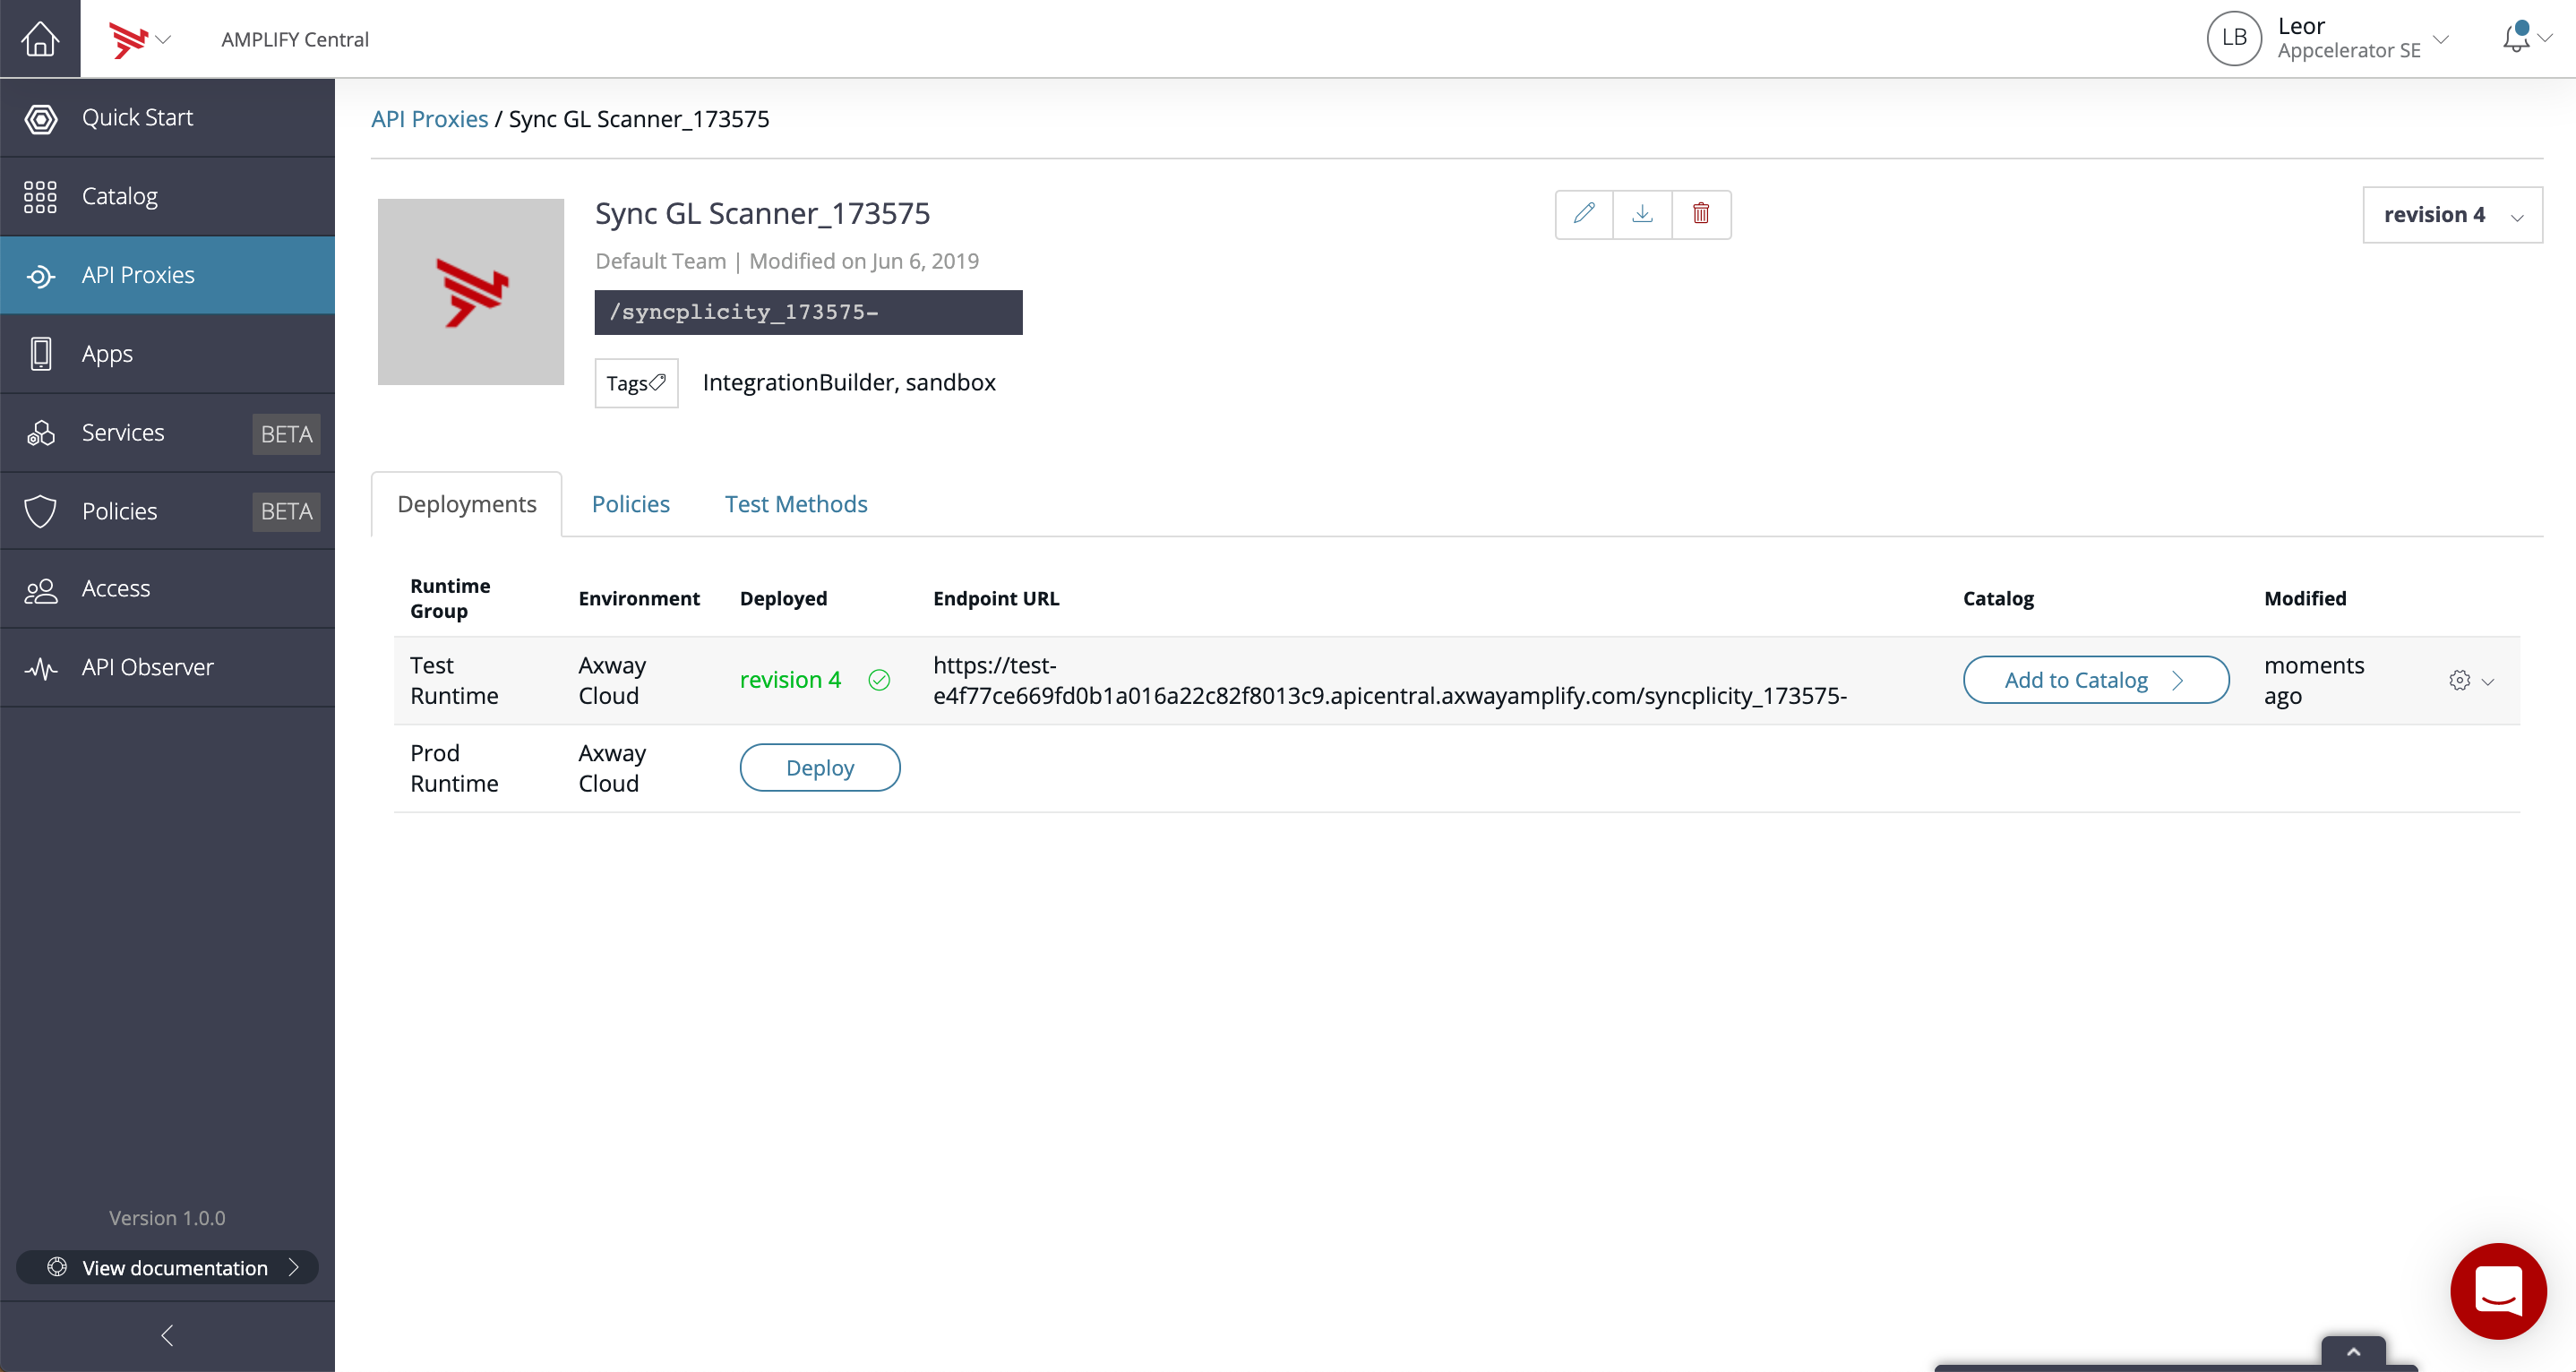2576x1372 pixels.
Task: Expand the Axway platform logo dropdown
Action: 140,39
